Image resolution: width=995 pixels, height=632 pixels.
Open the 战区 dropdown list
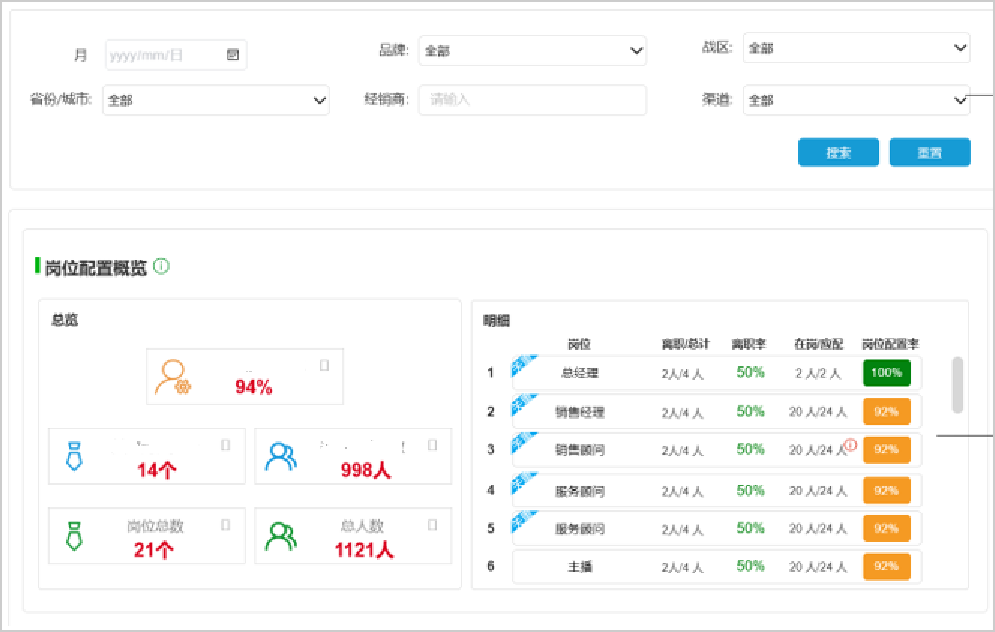point(960,48)
